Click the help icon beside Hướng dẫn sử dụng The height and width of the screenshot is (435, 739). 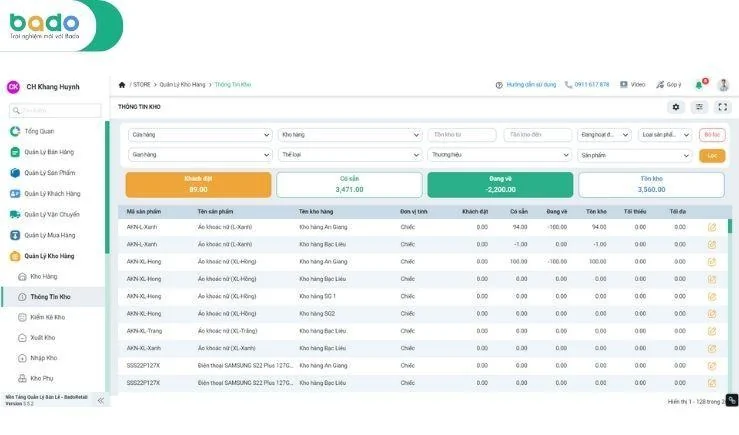499,85
